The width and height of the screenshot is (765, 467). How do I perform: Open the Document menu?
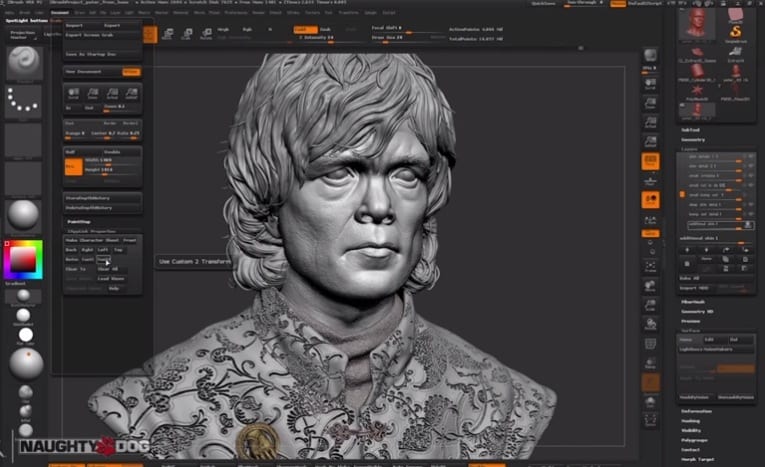click(x=60, y=13)
